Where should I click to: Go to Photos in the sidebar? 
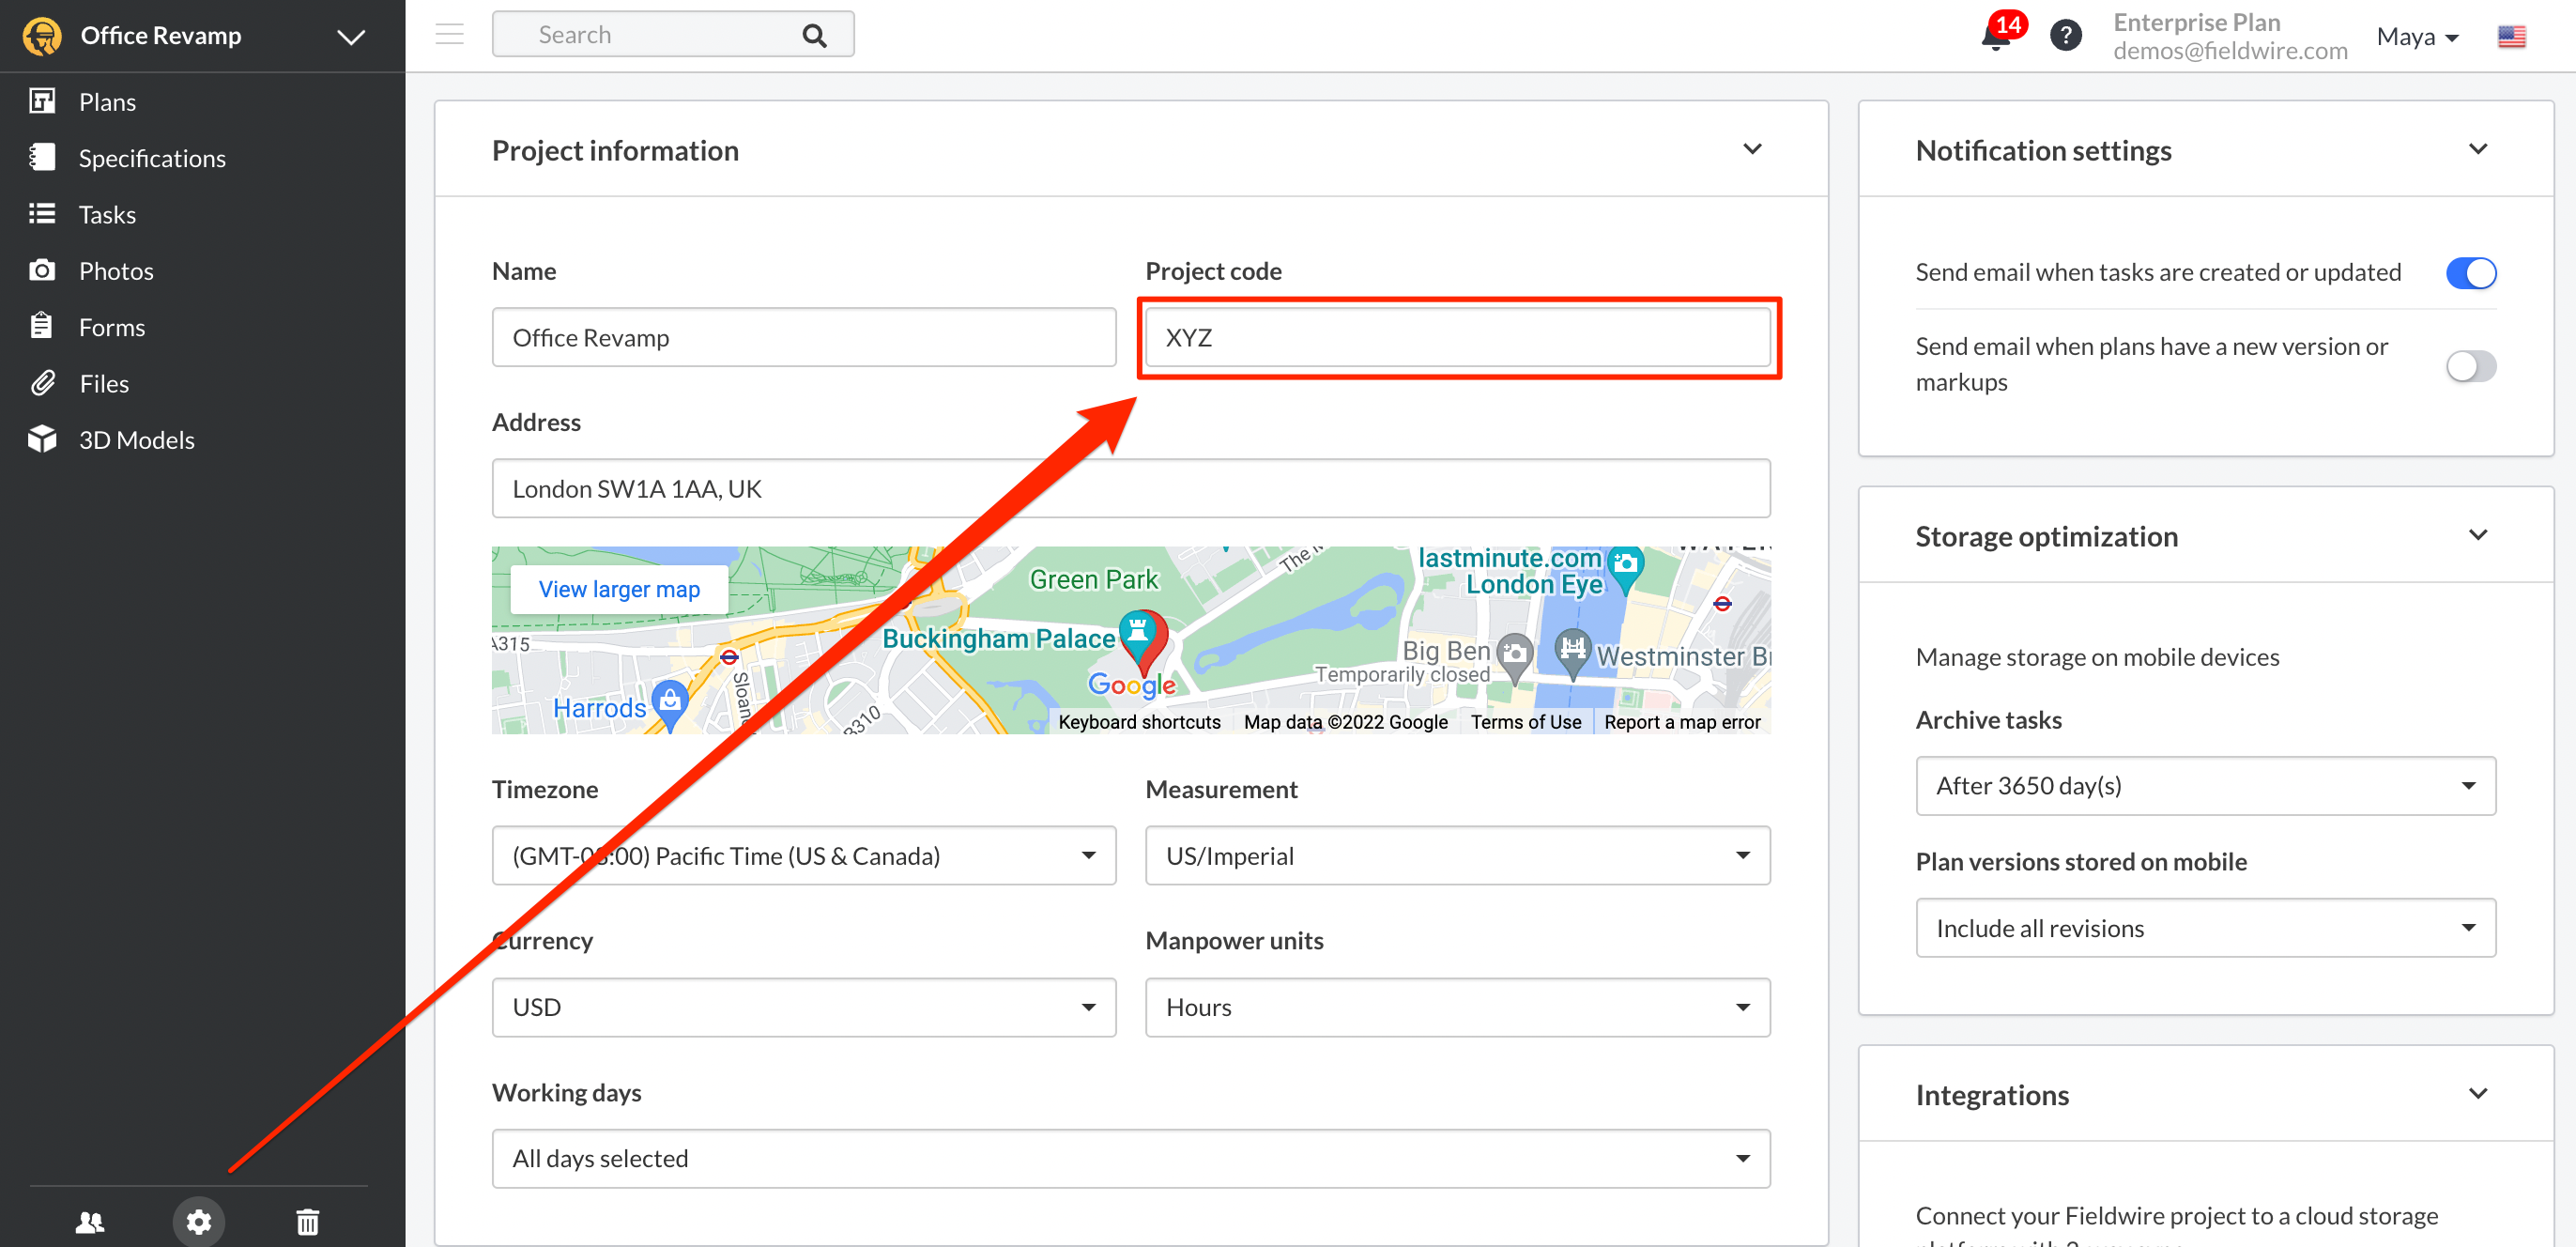[116, 270]
